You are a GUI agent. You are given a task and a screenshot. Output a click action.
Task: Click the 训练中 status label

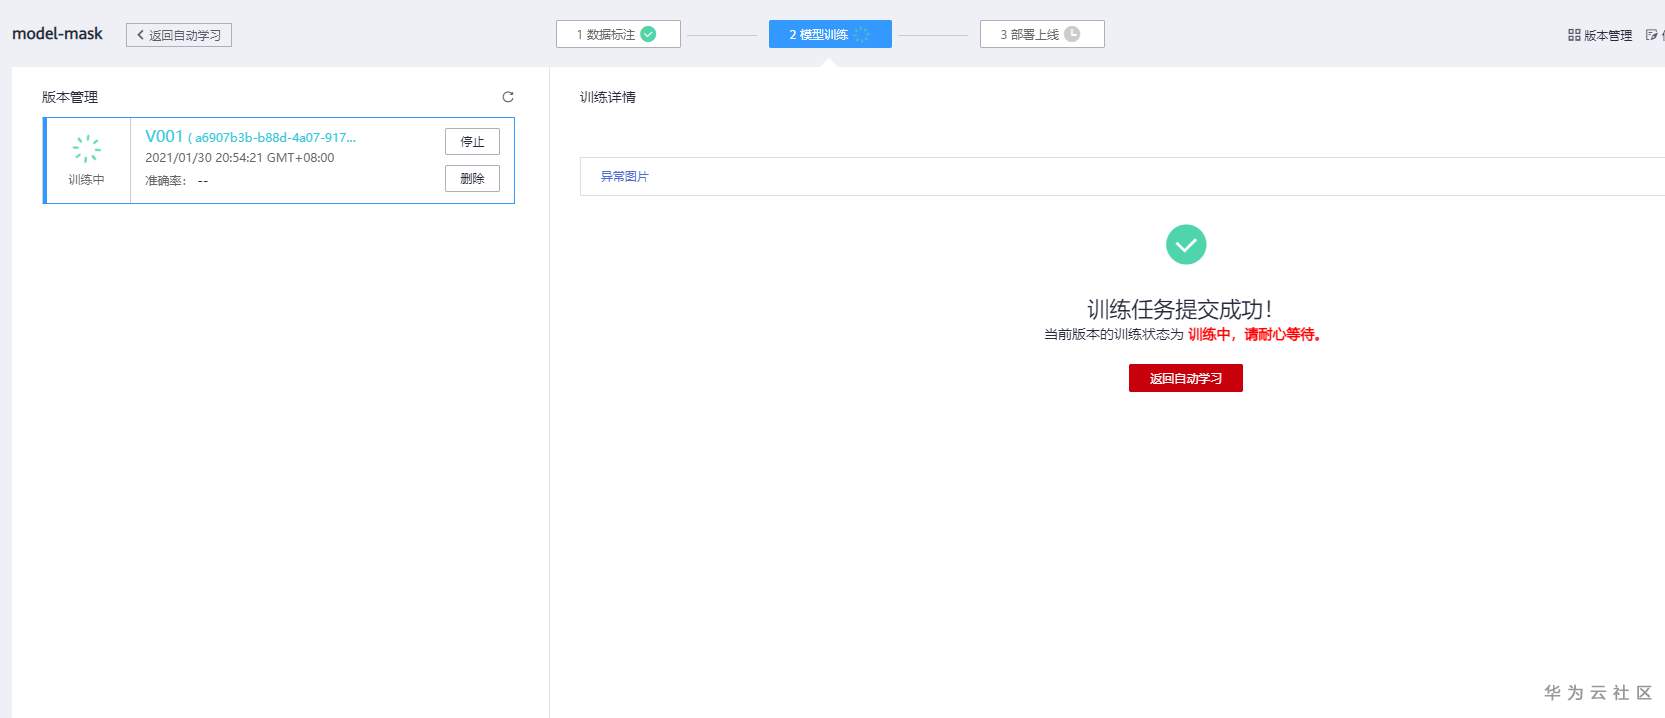click(x=86, y=180)
